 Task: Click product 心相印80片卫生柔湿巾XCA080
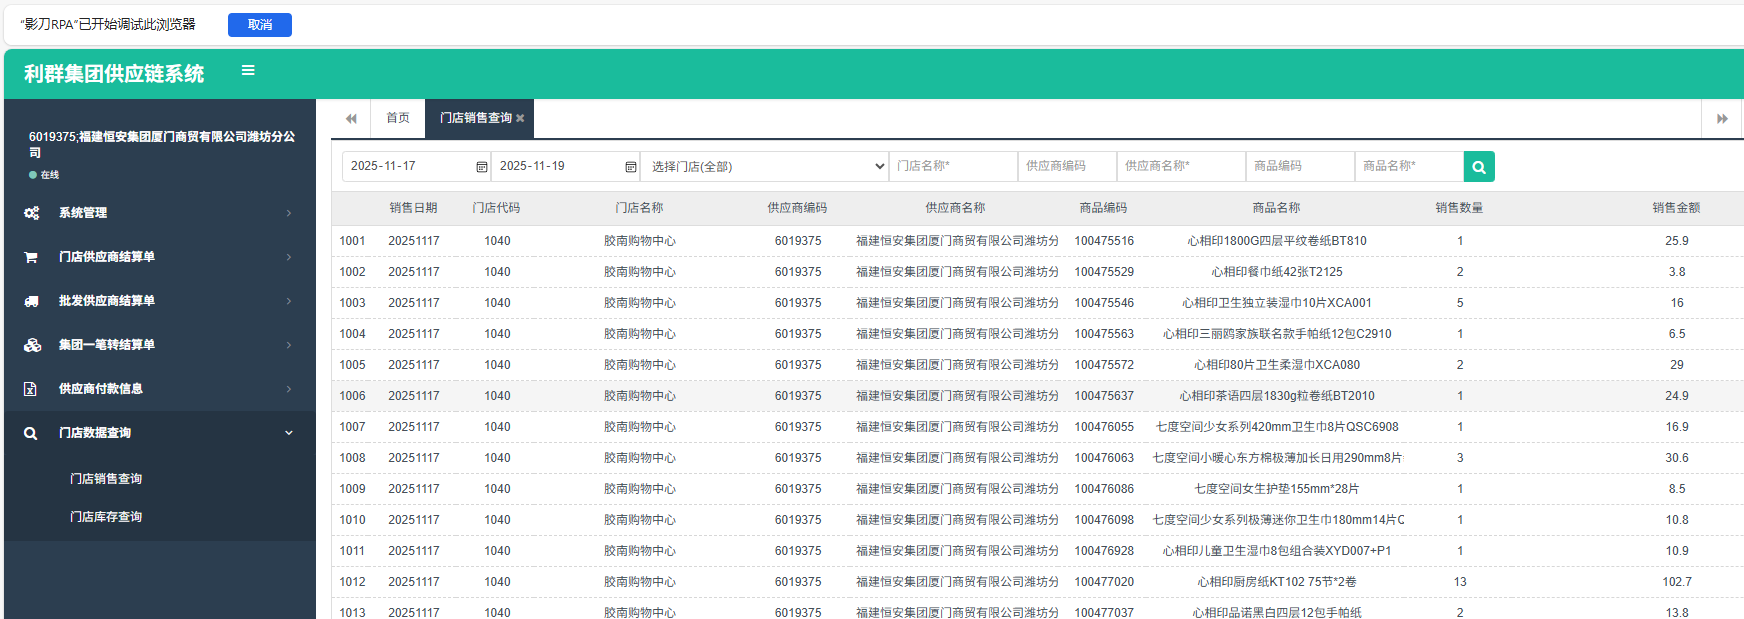tap(1277, 365)
